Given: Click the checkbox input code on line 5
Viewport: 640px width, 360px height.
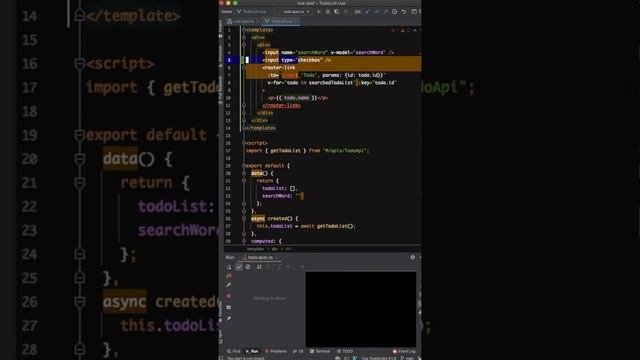Looking at the screenshot, I should (297, 60).
